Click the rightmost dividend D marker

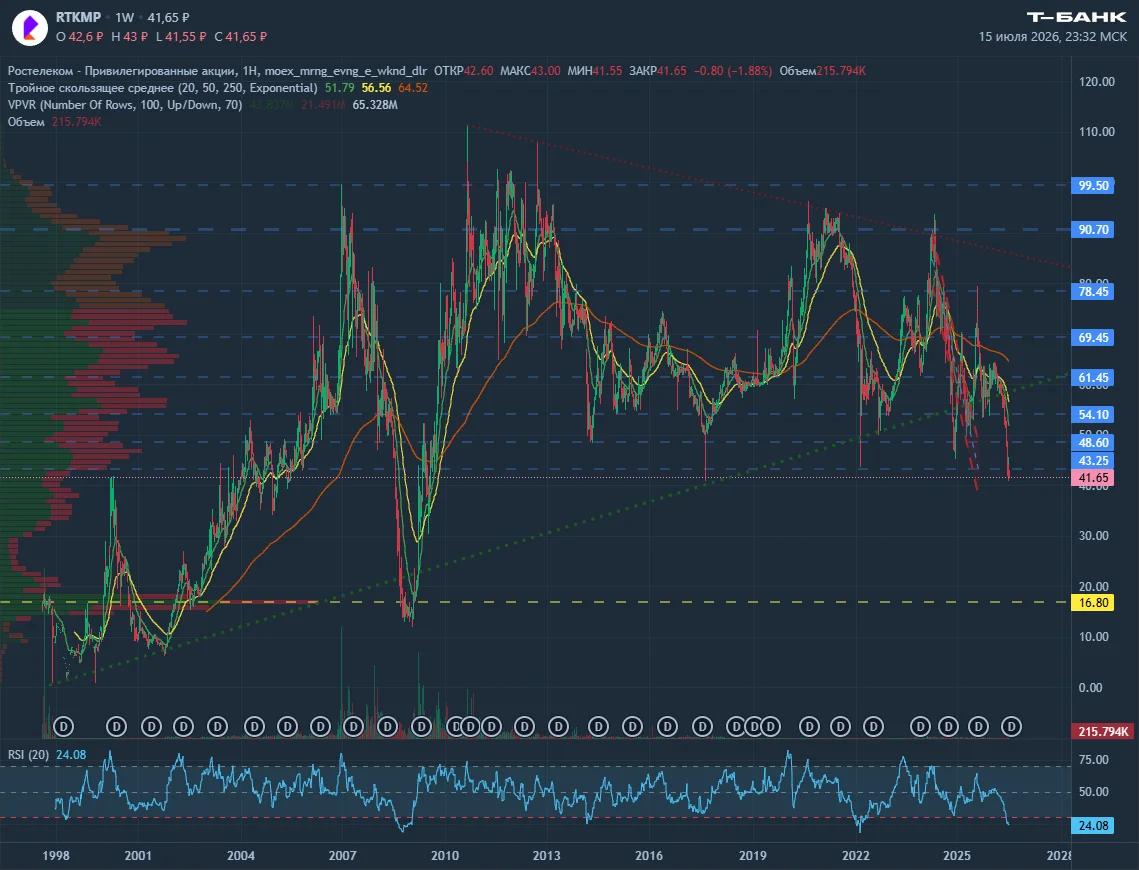tap(1011, 726)
